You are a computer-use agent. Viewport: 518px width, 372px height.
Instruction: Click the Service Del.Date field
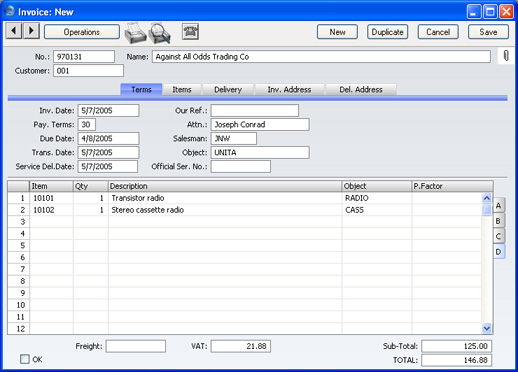coord(108,167)
